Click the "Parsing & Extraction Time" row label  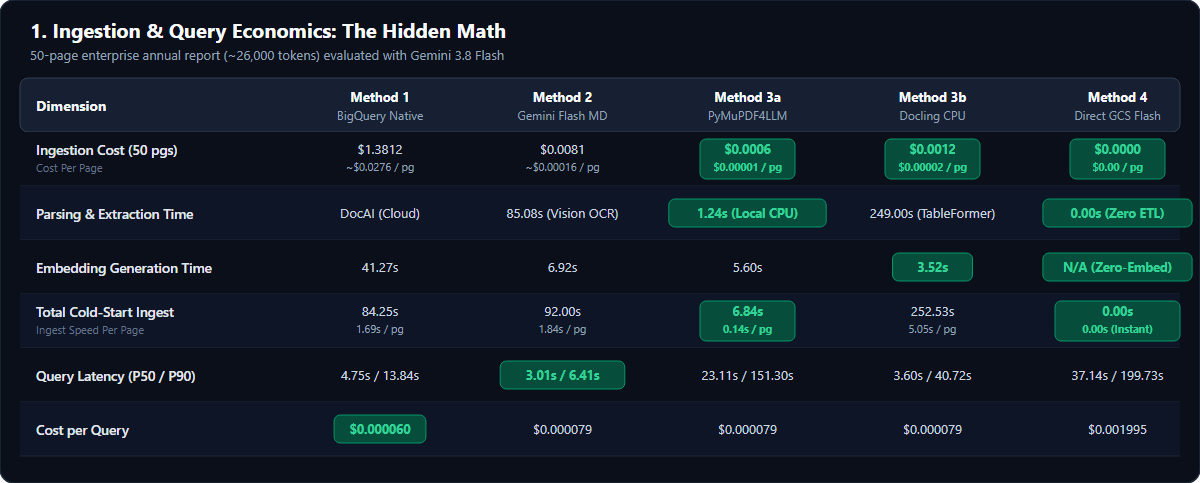tap(115, 214)
